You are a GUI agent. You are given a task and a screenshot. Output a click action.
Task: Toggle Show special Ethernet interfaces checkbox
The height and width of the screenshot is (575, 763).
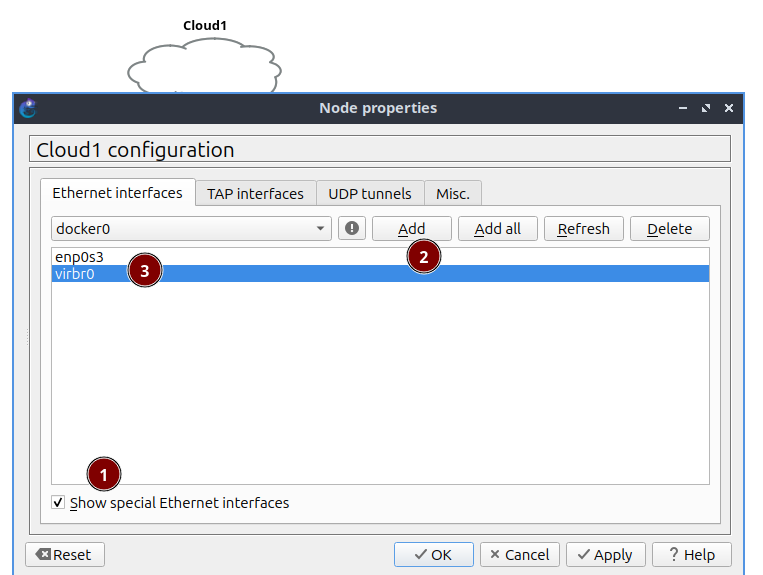[x=59, y=503]
